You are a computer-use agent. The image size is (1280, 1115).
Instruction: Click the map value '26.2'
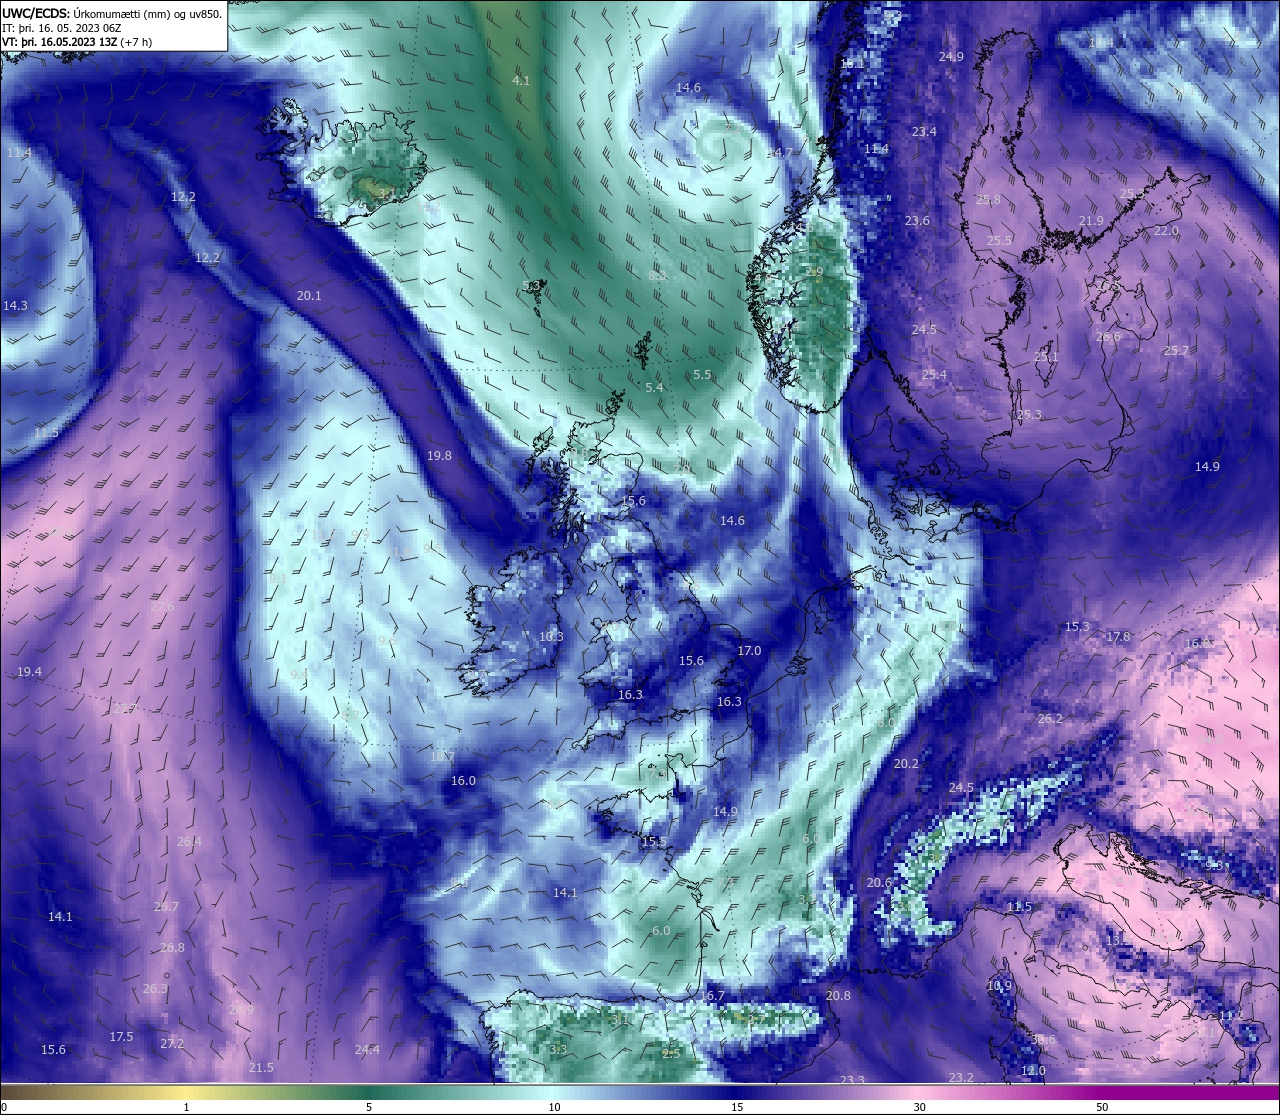click(1050, 719)
